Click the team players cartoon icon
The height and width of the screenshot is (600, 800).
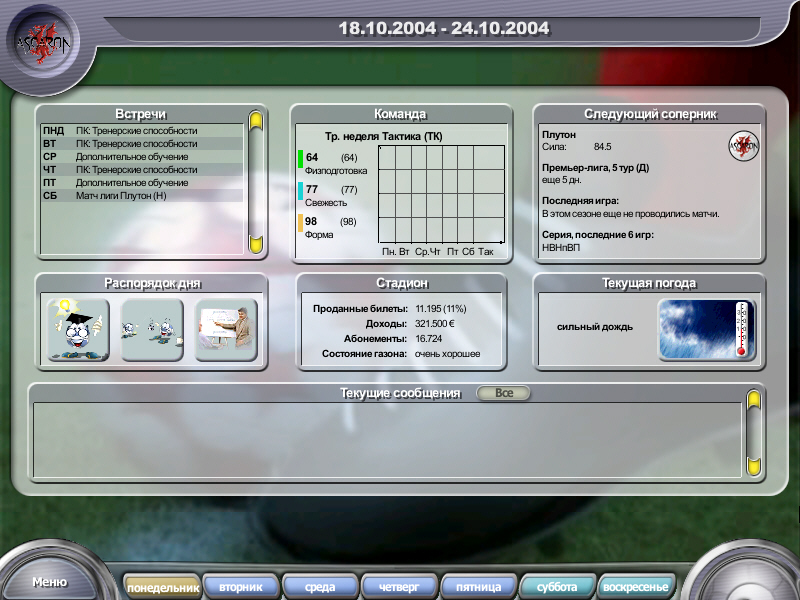point(152,329)
